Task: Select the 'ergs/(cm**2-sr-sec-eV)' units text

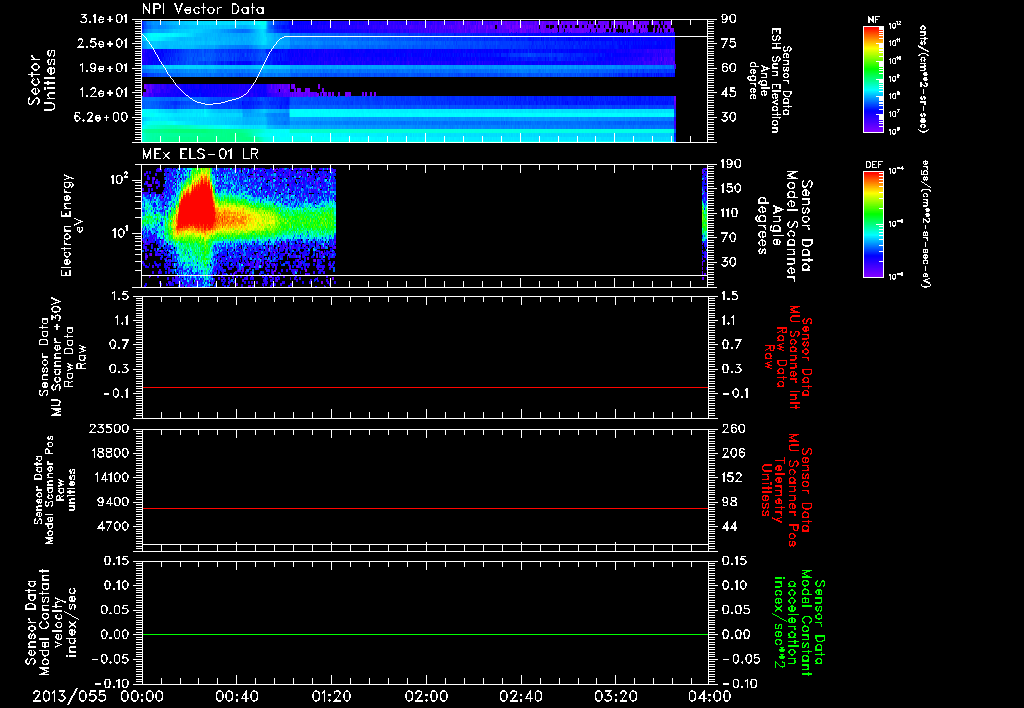Action: (926, 224)
